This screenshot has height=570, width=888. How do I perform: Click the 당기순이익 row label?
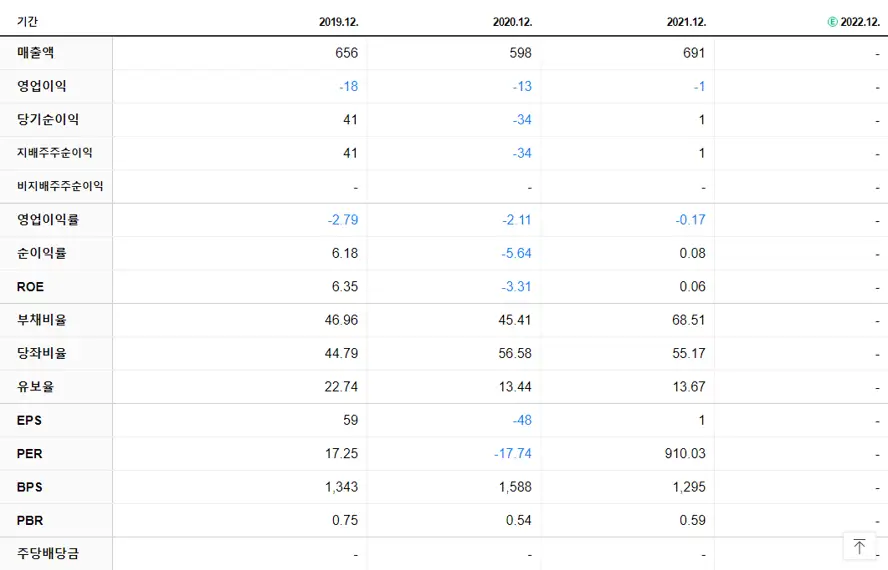click(48, 120)
